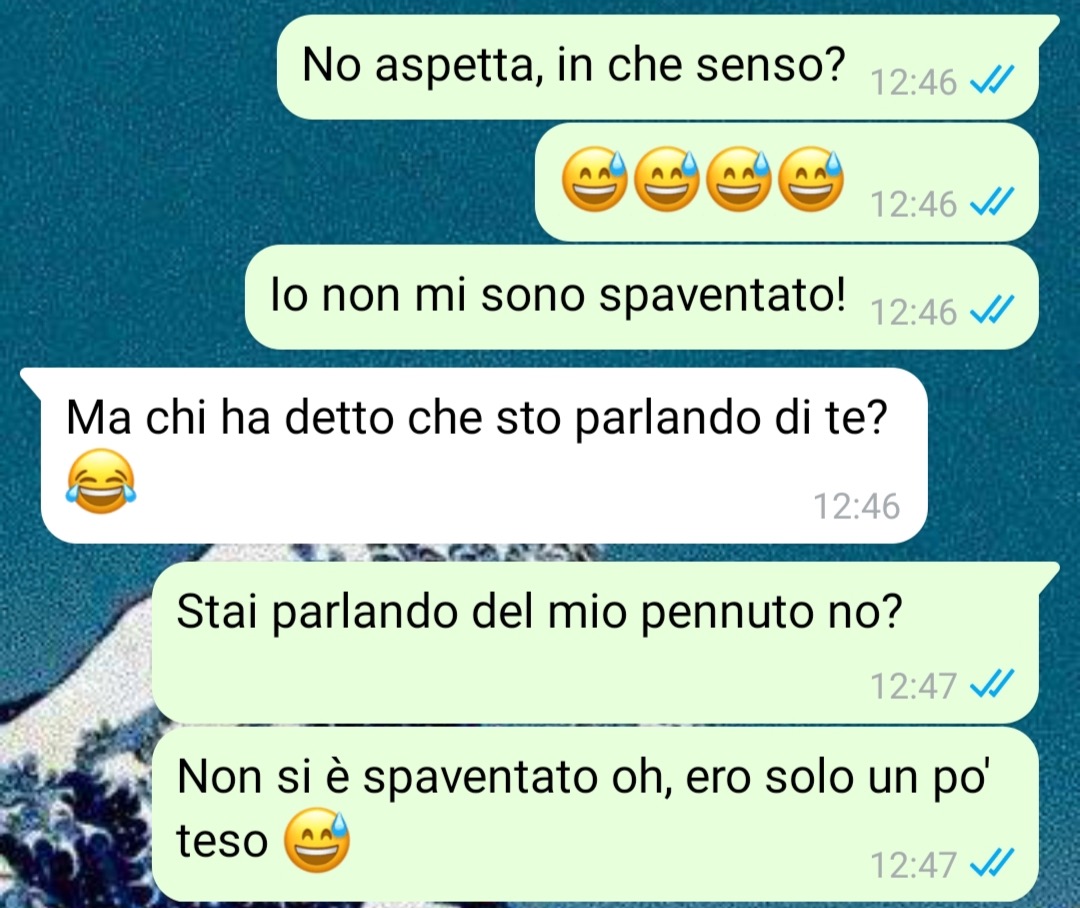Tap the wave wallpaper area at the bottom left

click(72, 813)
